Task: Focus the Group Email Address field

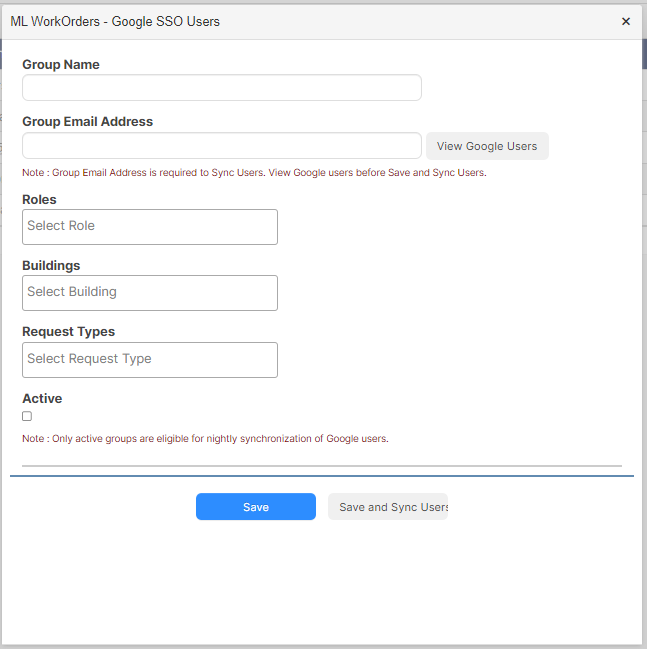Action: pyautogui.click(x=222, y=146)
